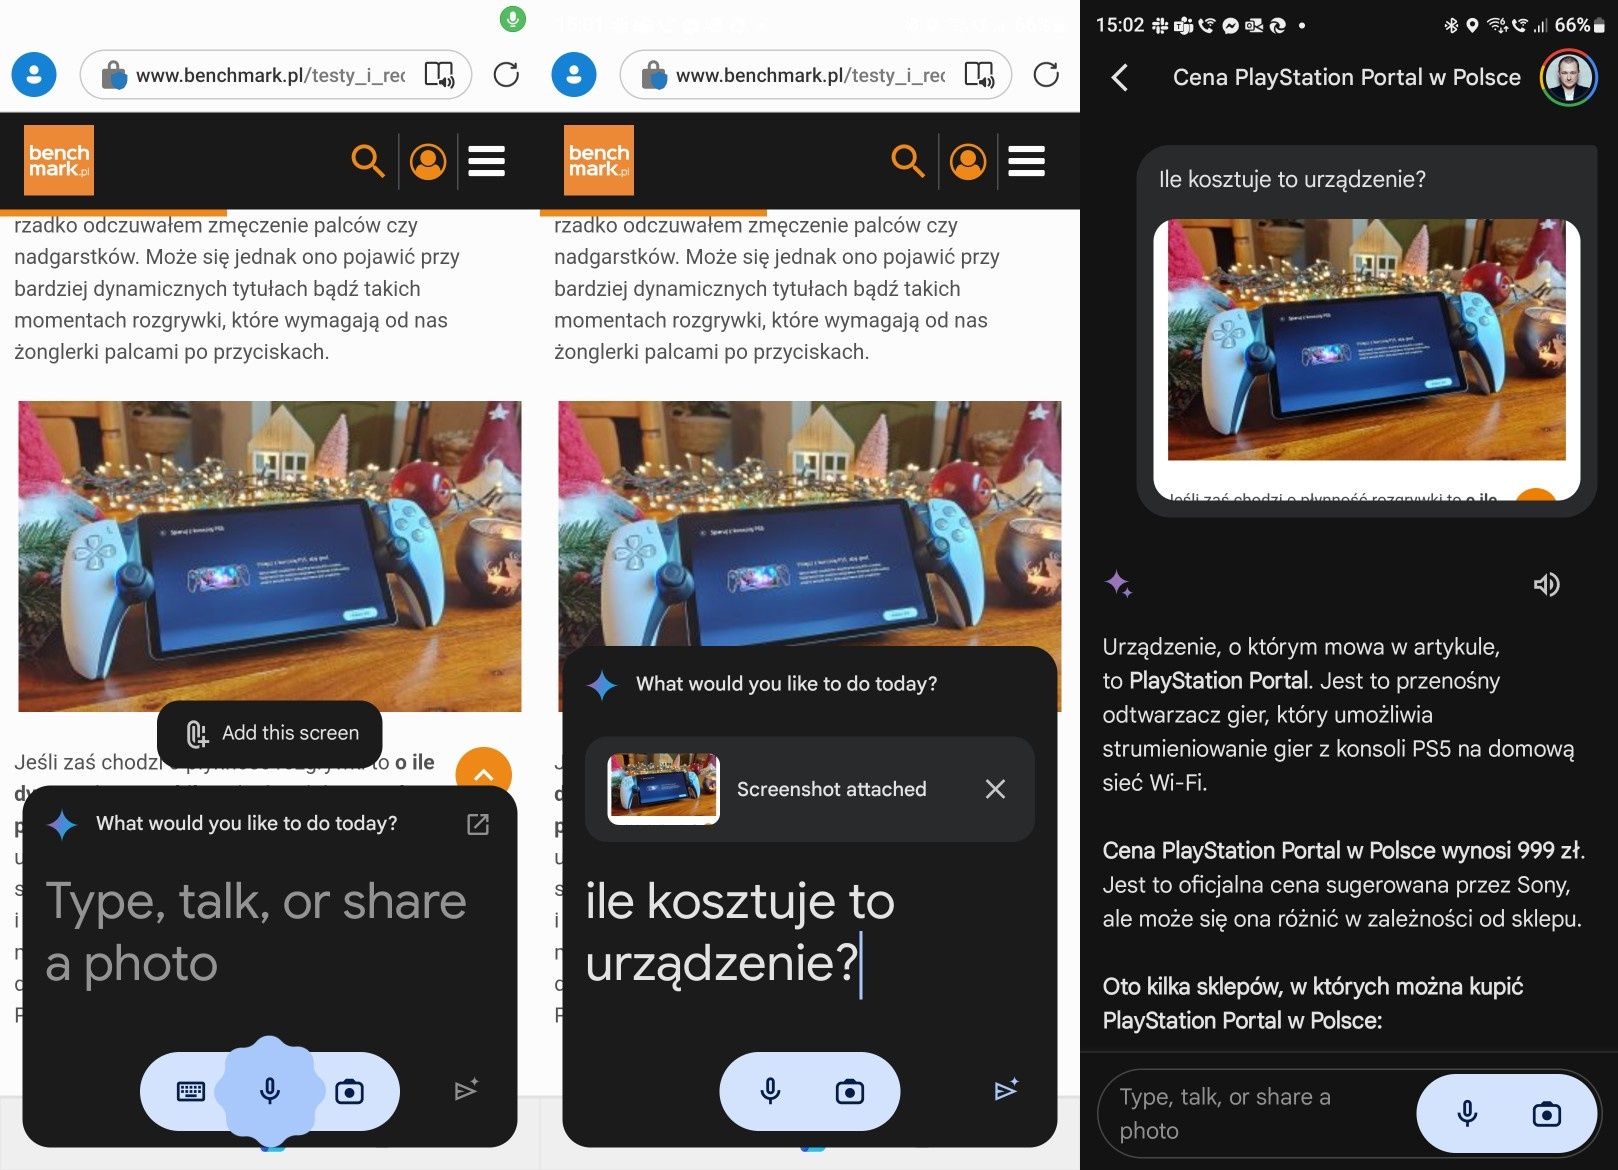
Task: Tap the 'Add this screen' button
Action: point(270,733)
